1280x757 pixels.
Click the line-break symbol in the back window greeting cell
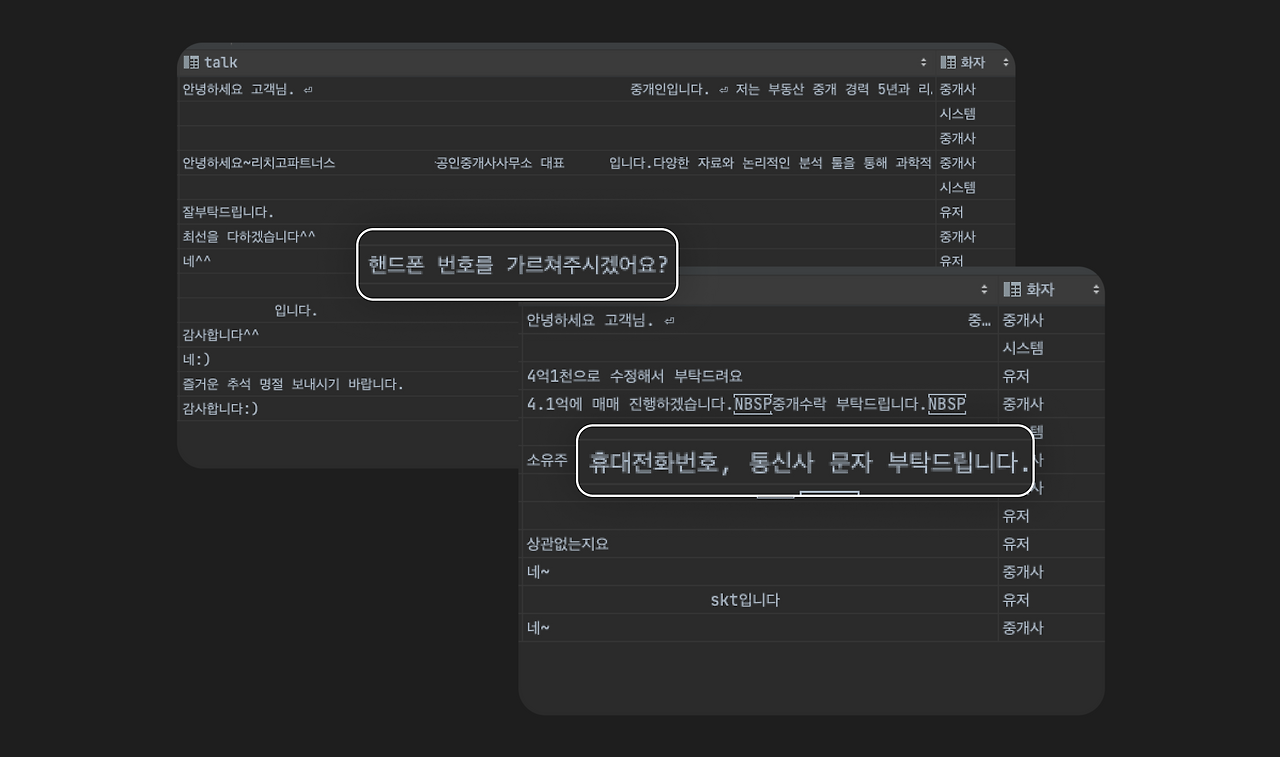click(668, 320)
